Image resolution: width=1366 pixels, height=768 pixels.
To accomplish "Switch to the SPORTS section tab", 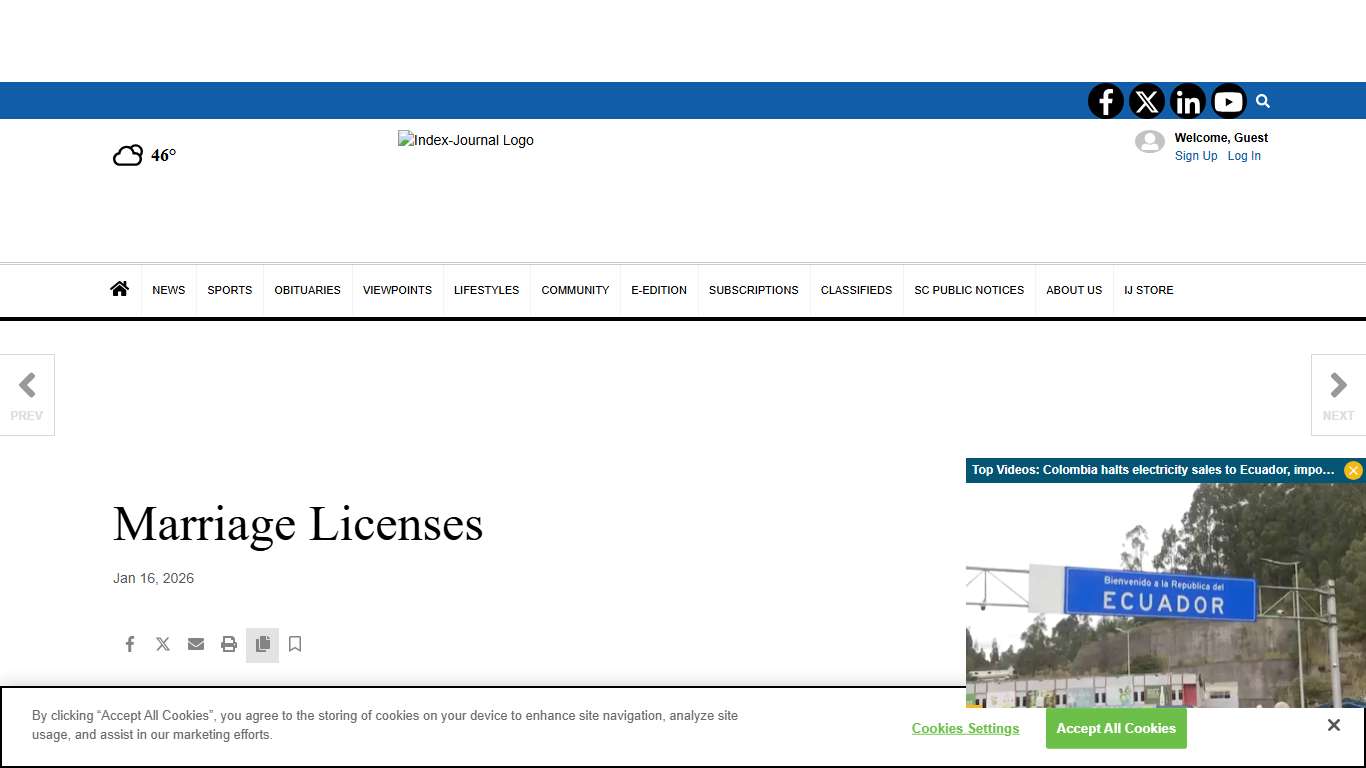I will (229, 290).
